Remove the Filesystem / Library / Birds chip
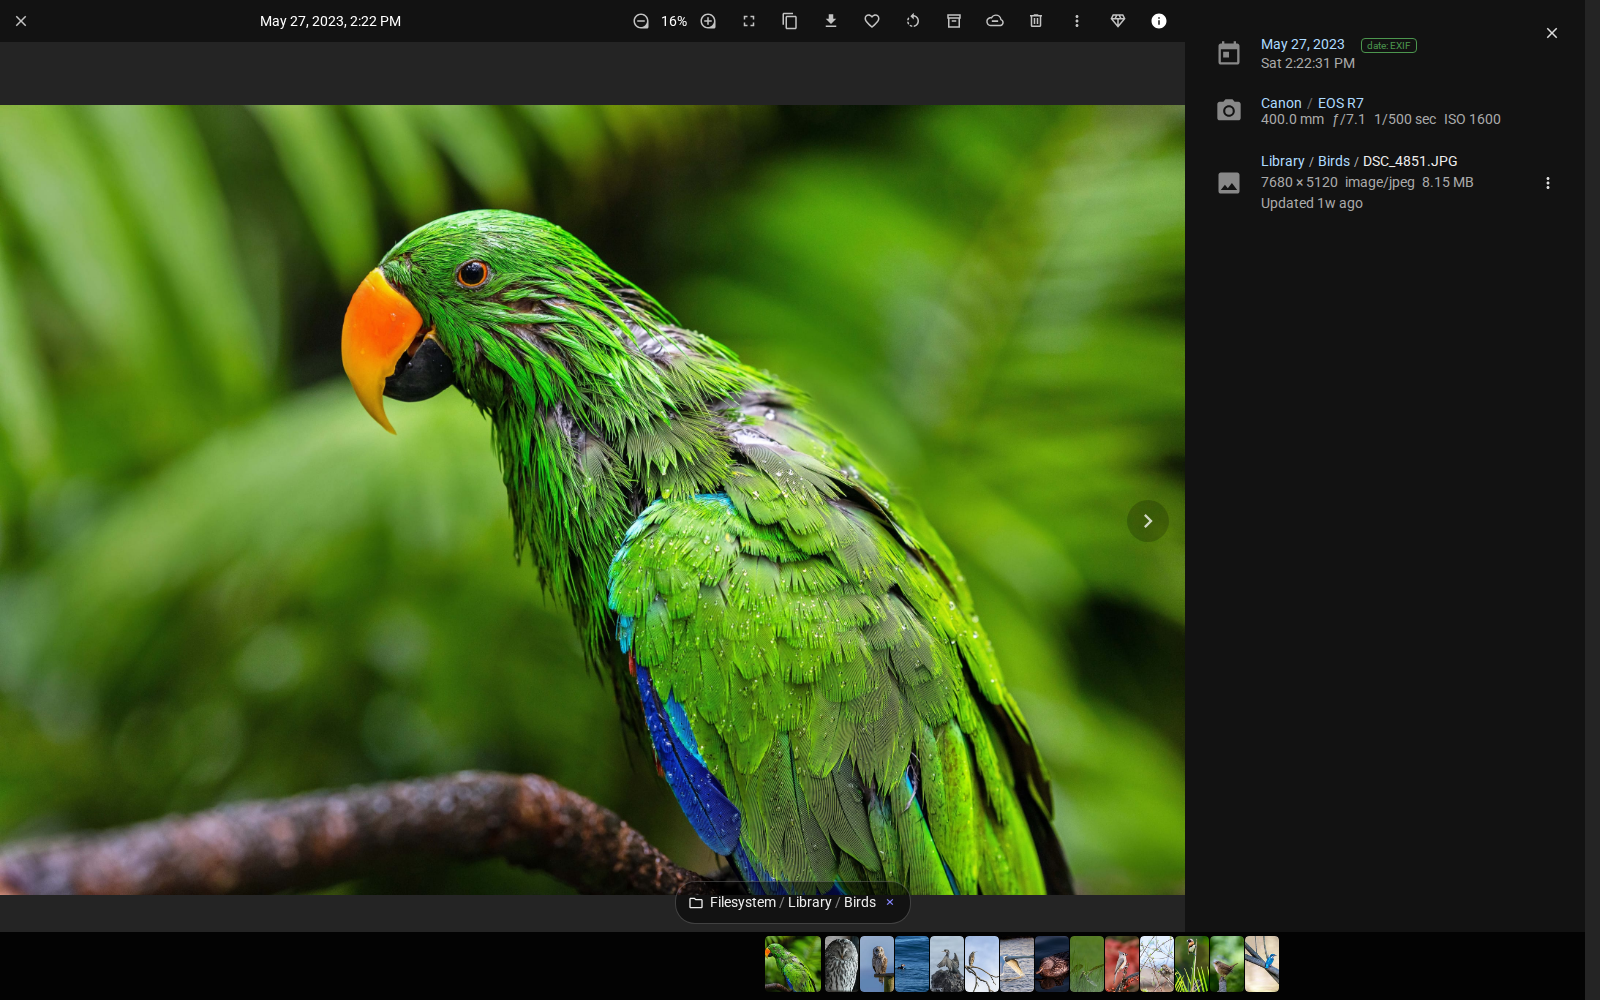This screenshot has width=1600, height=1000. [890, 902]
